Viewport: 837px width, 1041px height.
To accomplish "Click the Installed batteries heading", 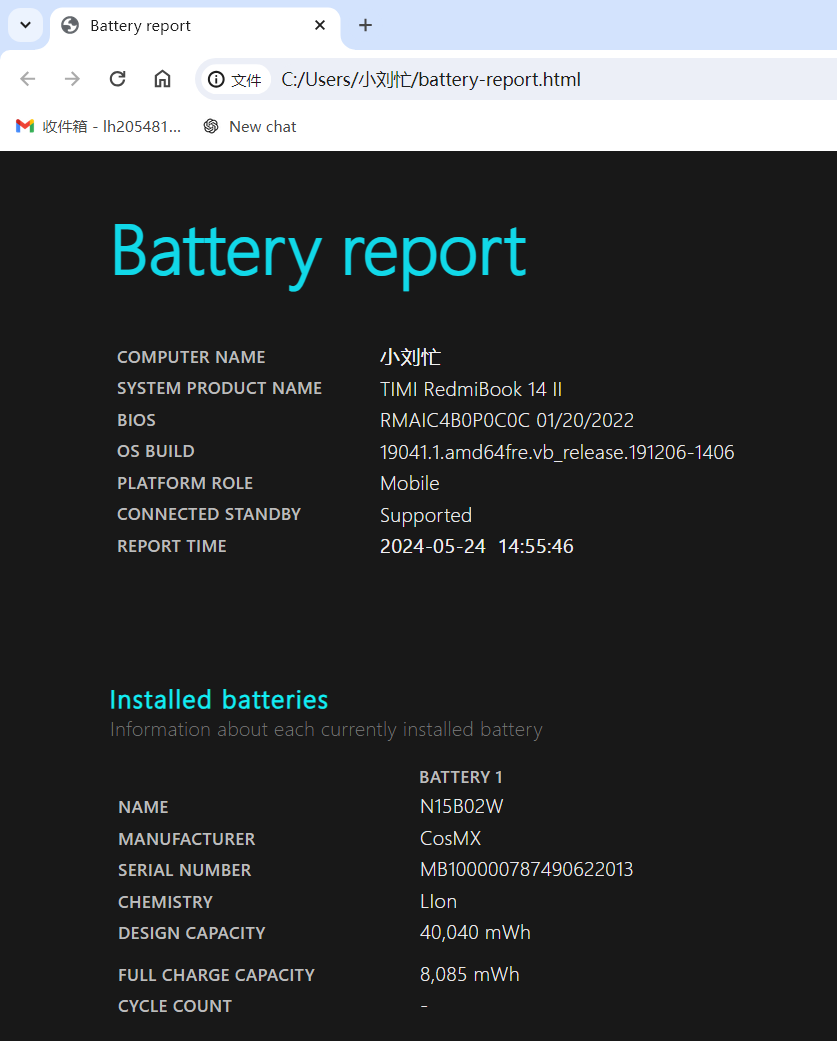I will click(219, 700).
